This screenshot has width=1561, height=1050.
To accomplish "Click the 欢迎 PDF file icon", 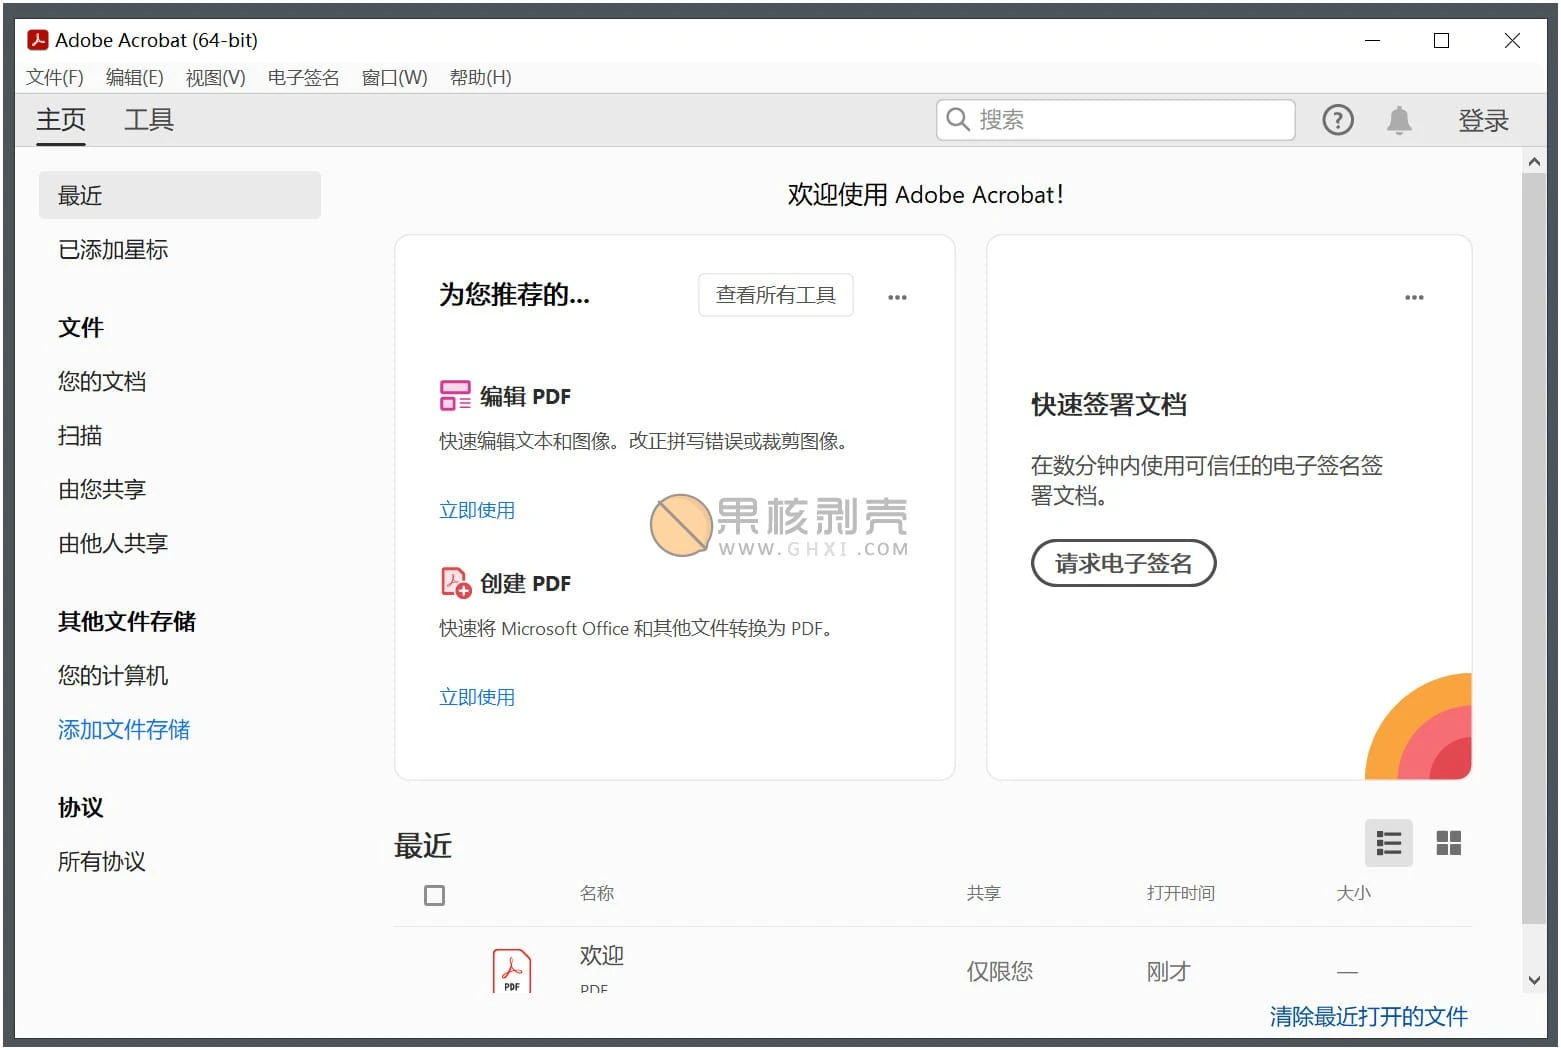I will [511, 970].
